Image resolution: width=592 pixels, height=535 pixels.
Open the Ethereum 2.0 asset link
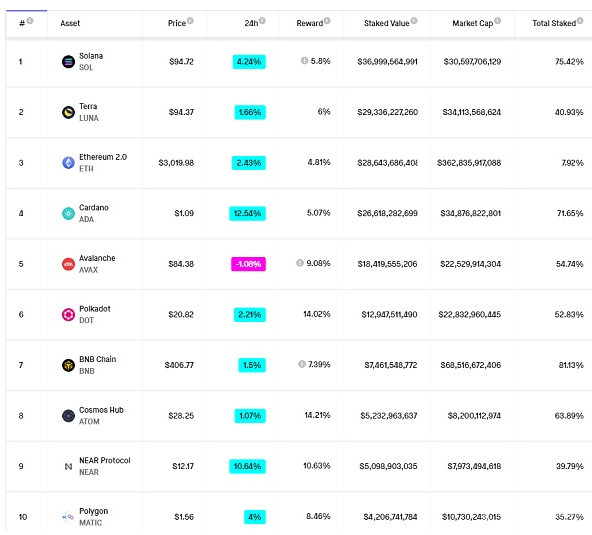[103, 157]
